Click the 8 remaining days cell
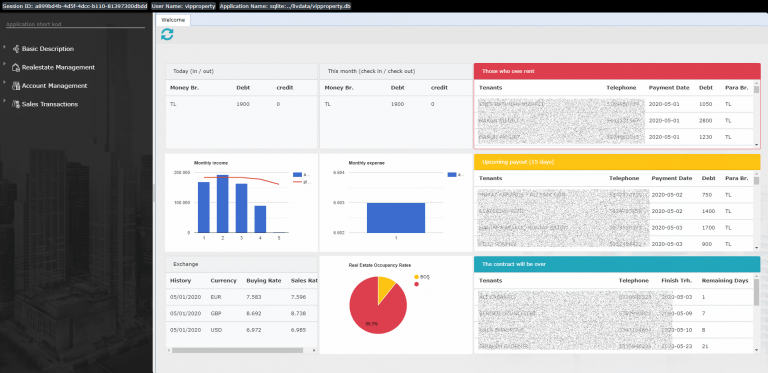 (x=703, y=330)
